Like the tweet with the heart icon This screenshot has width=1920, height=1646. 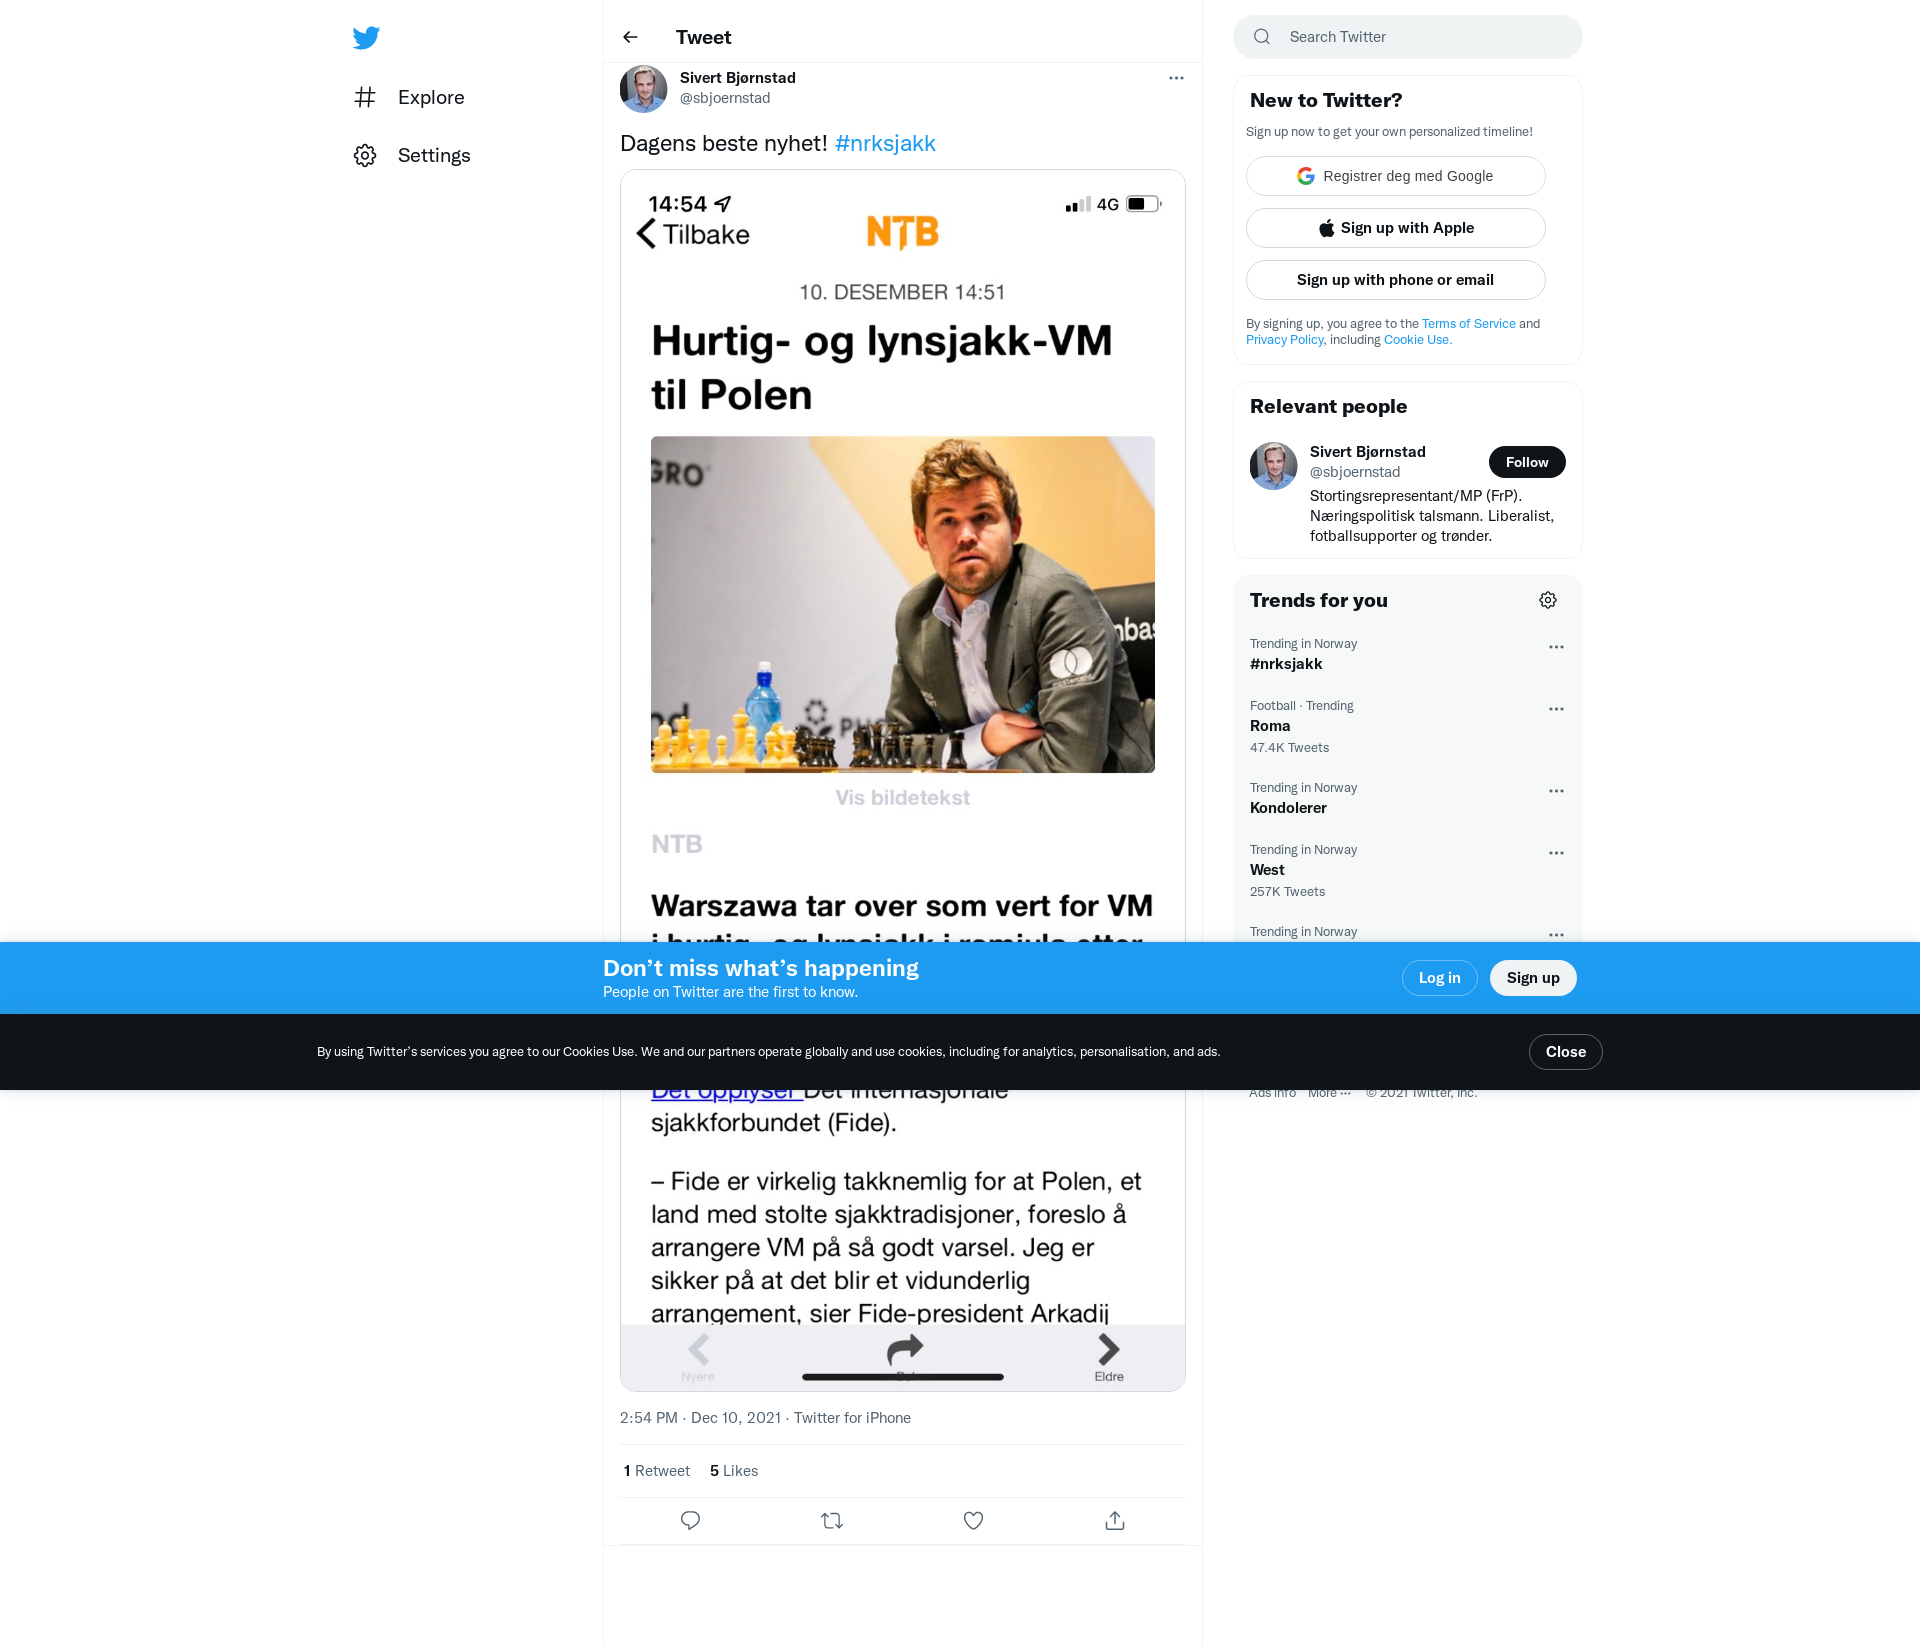click(x=973, y=1520)
